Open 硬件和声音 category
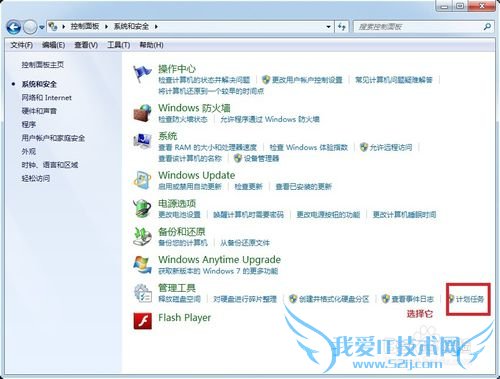Screen dimensions: 500x379 click(x=39, y=111)
